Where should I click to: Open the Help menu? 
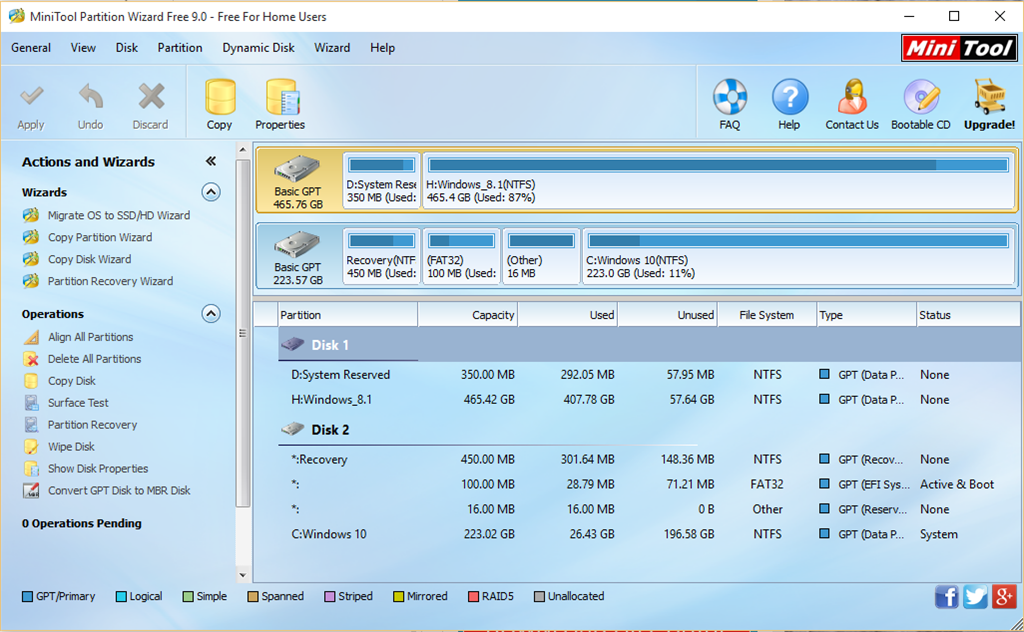(x=382, y=48)
